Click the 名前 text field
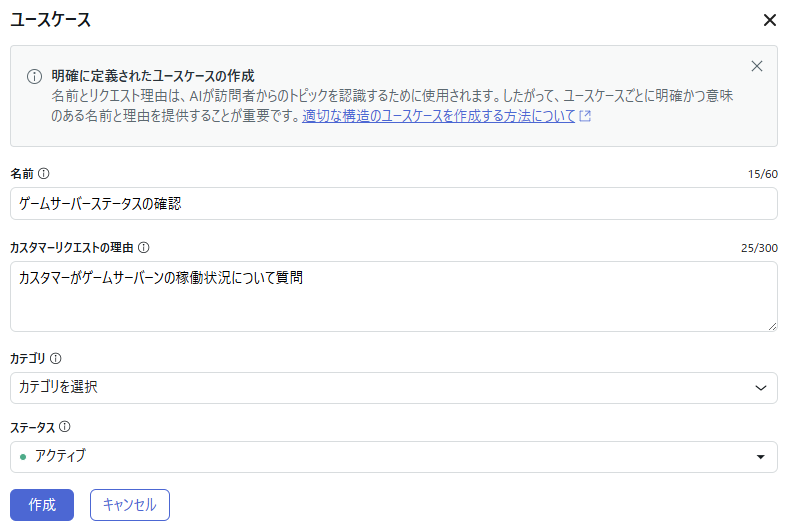 393,204
